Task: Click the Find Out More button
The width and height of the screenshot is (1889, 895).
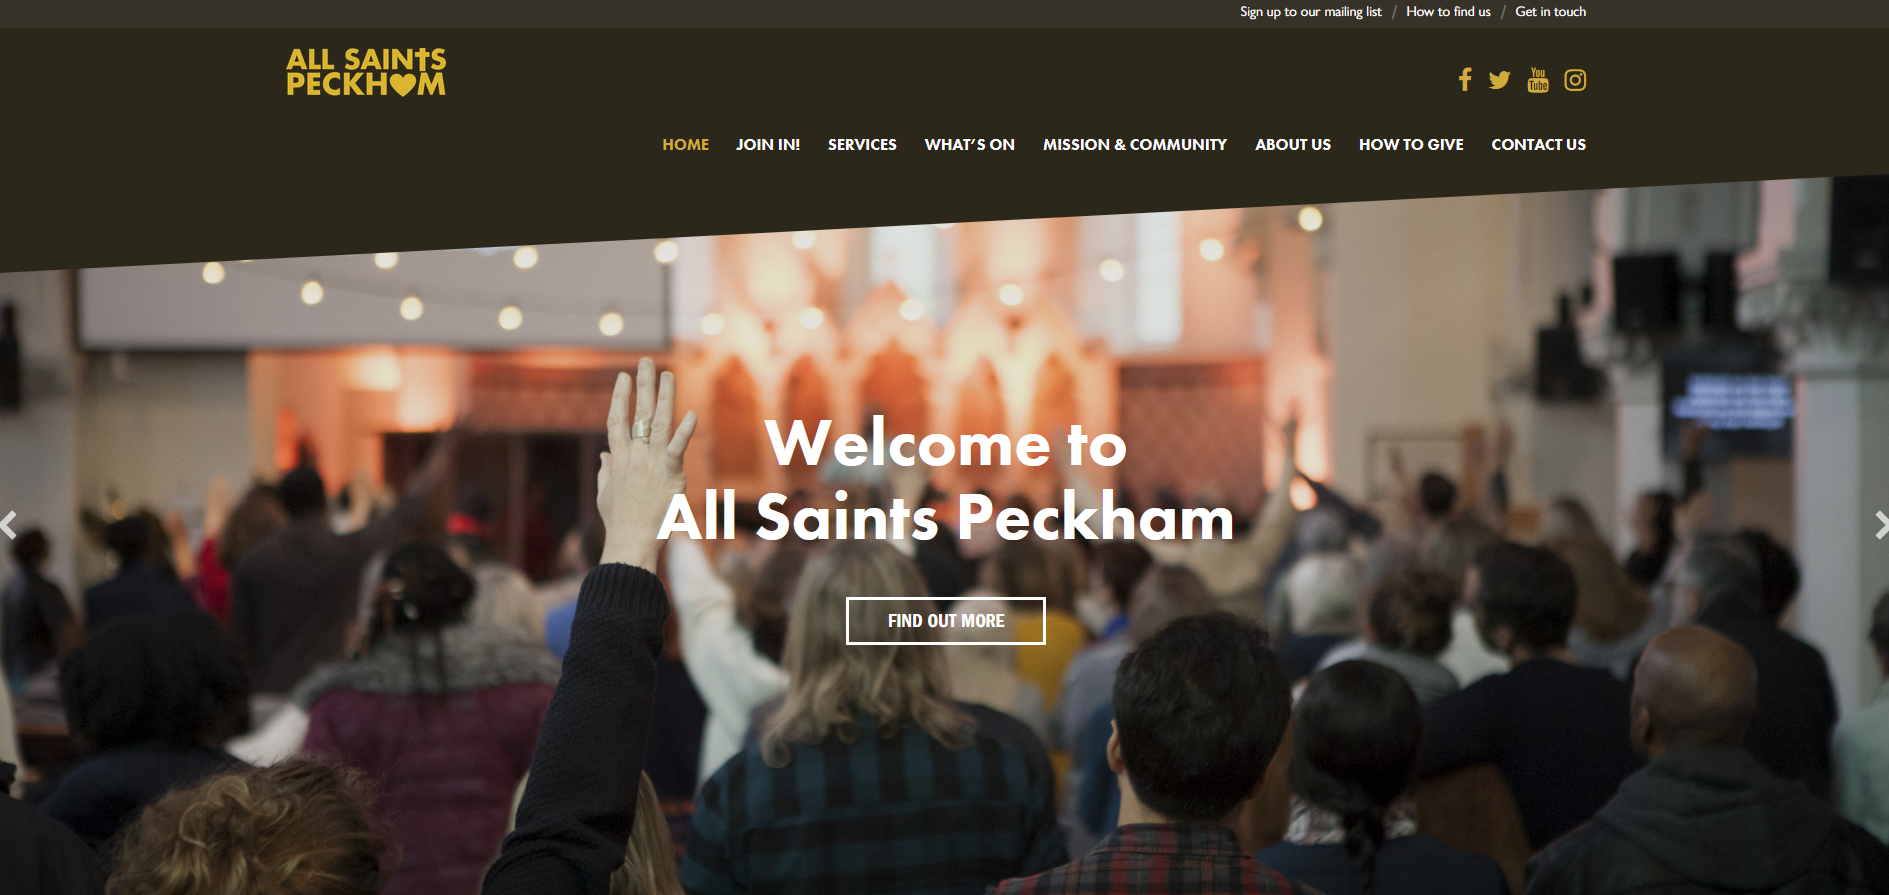Action: tap(946, 621)
